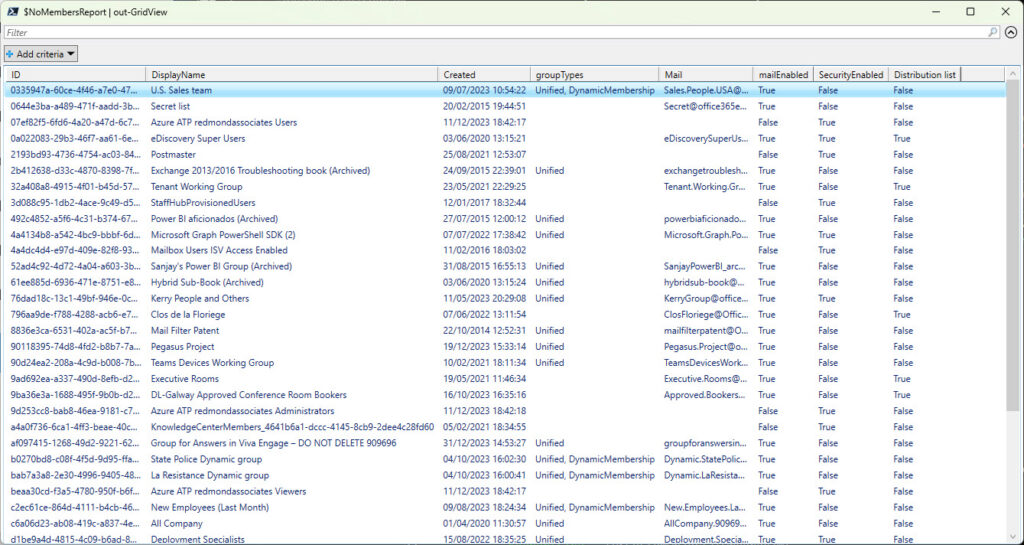Viewport: 1024px width, 545px height.
Task: Collapse the criteria panel with chevron button
Action: (1011, 32)
